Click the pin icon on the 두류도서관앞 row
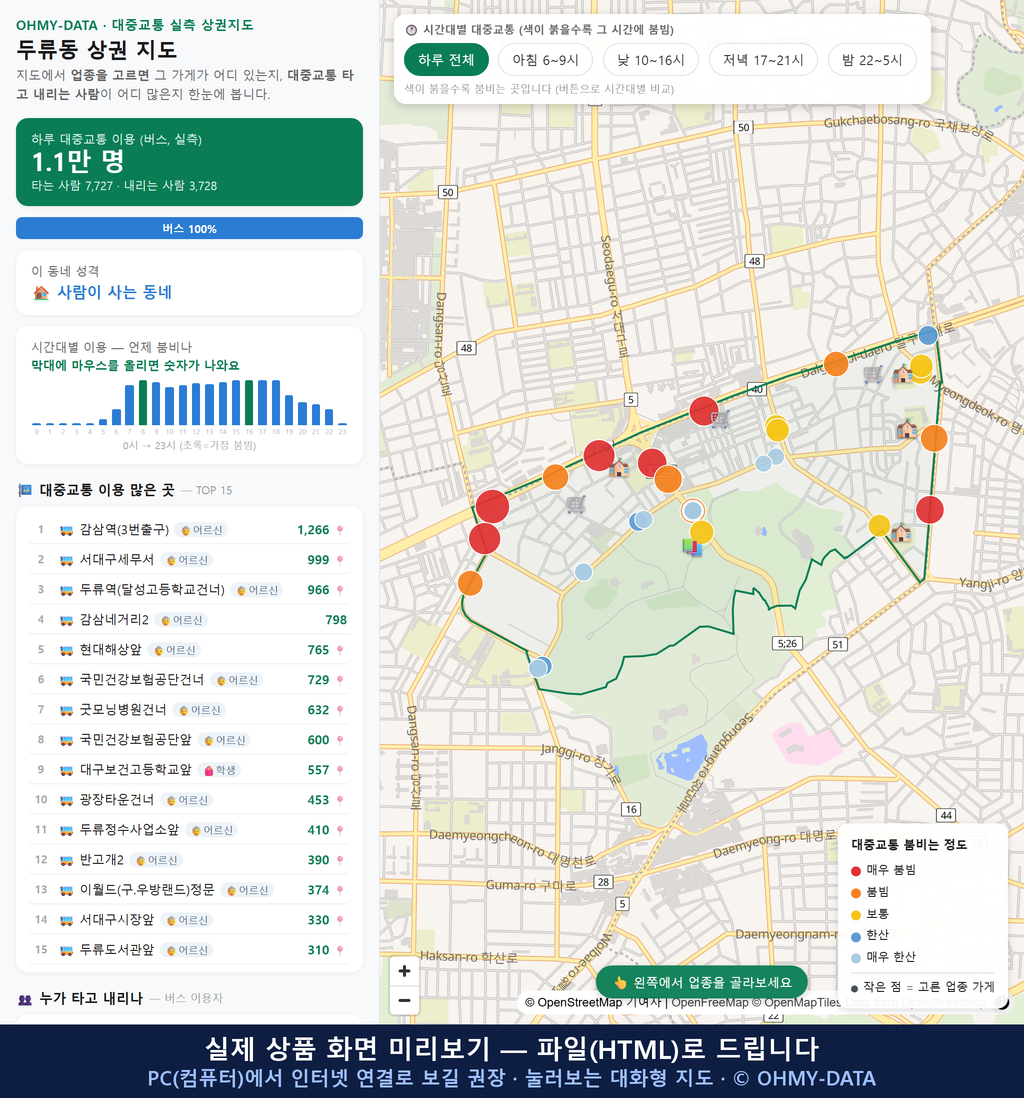This screenshot has width=1024, height=1098. (340, 950)
